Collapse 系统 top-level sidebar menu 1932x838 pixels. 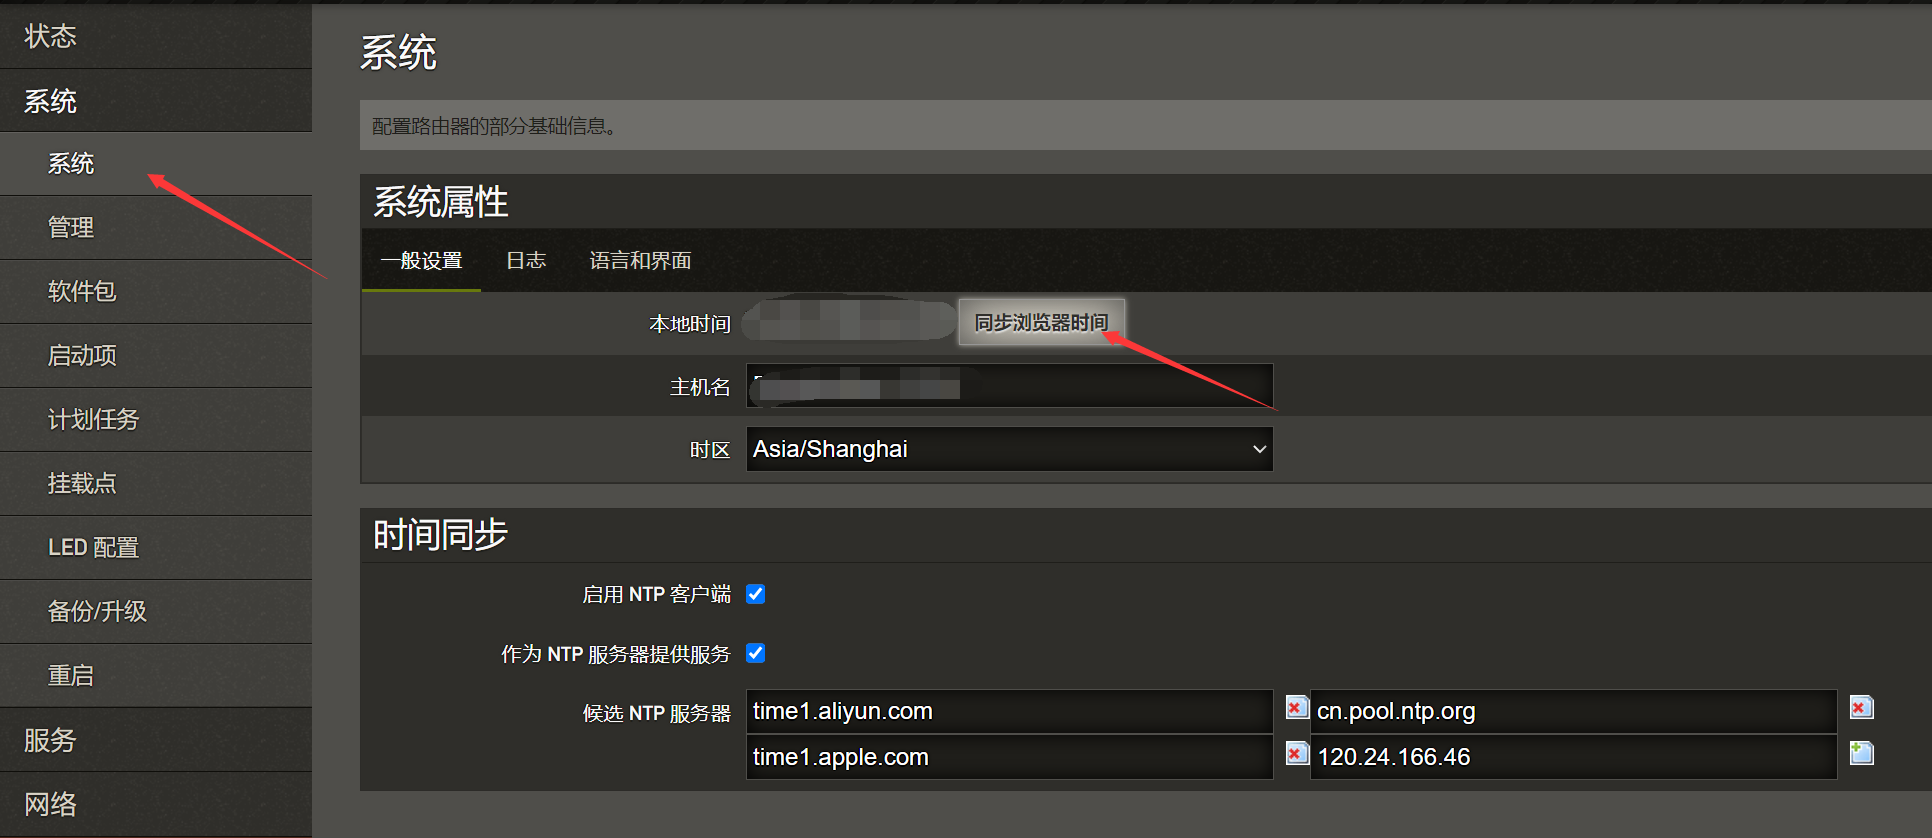coord(156,101)
